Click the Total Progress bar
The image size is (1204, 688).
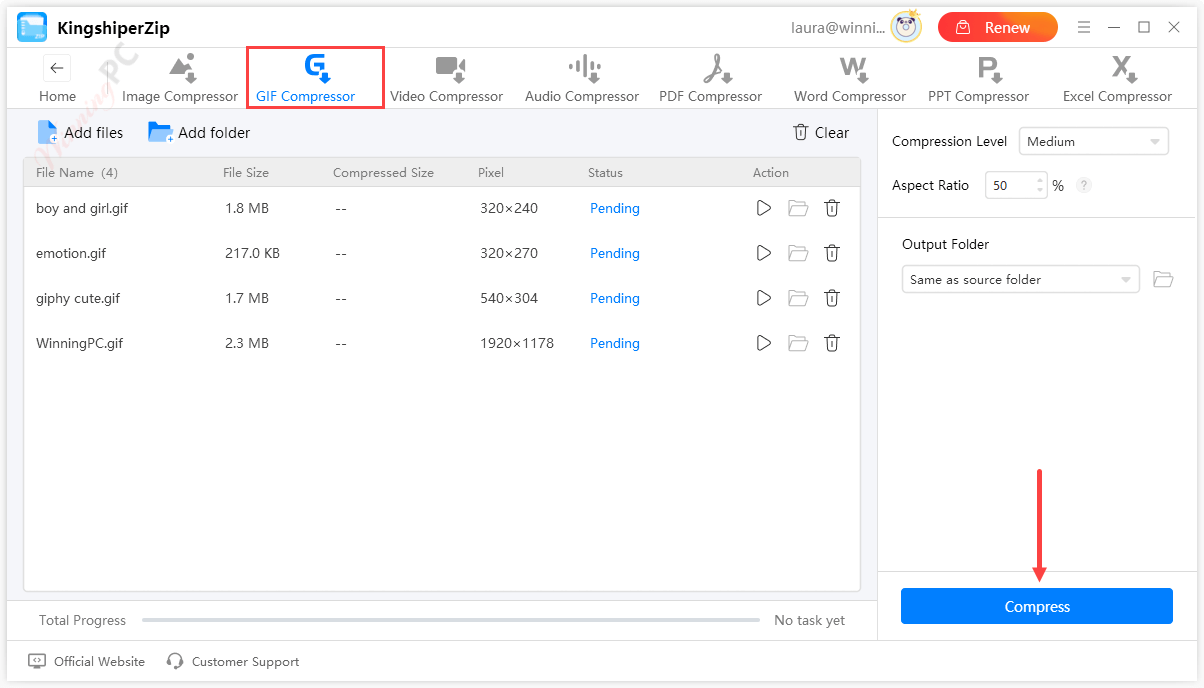pos(451,620)
